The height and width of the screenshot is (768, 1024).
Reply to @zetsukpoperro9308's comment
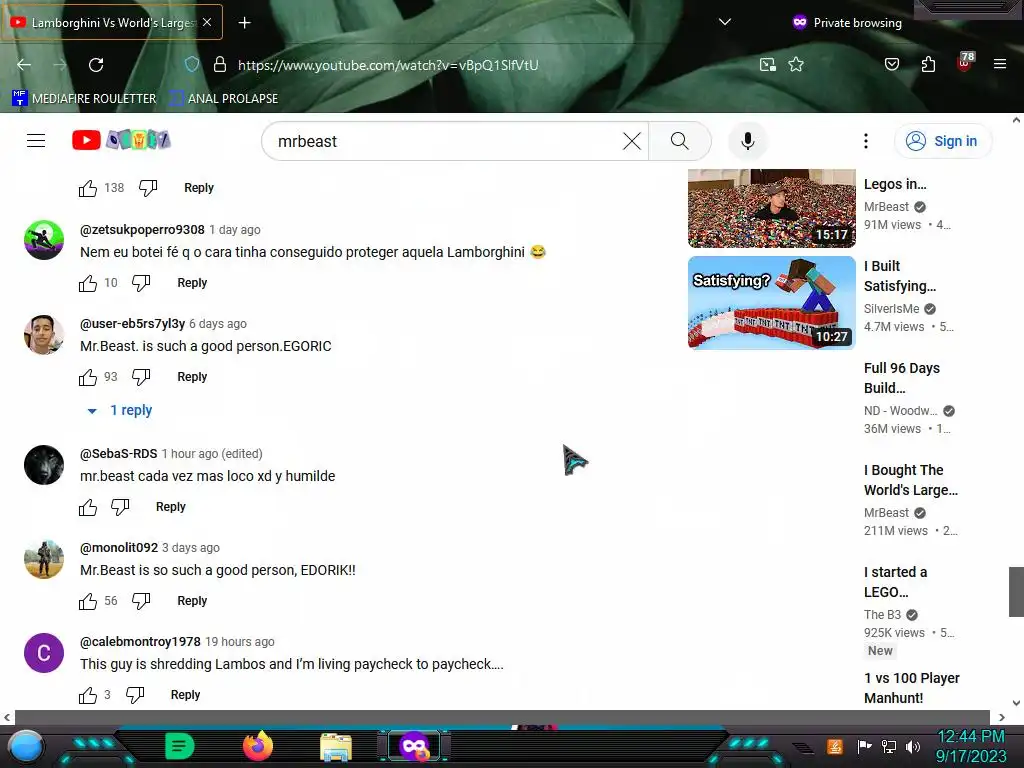pos(192,283)
